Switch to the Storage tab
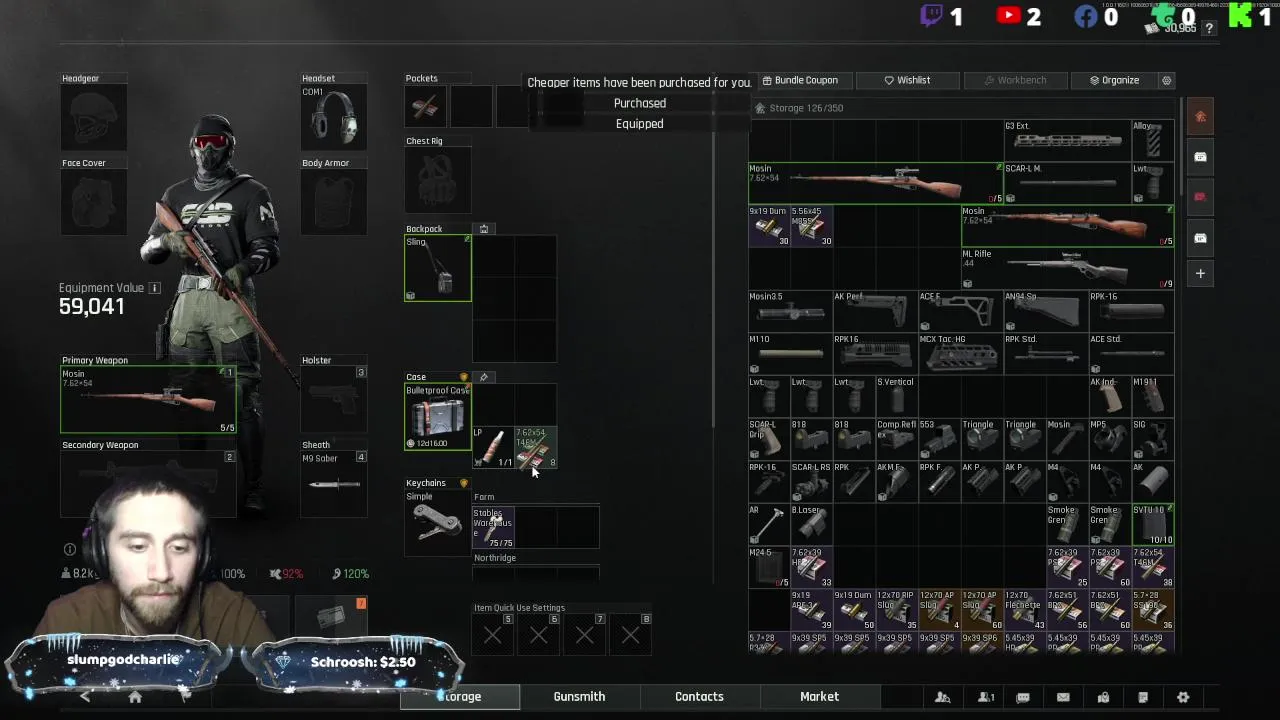1280x720 pixels. (x=460, y=696)
